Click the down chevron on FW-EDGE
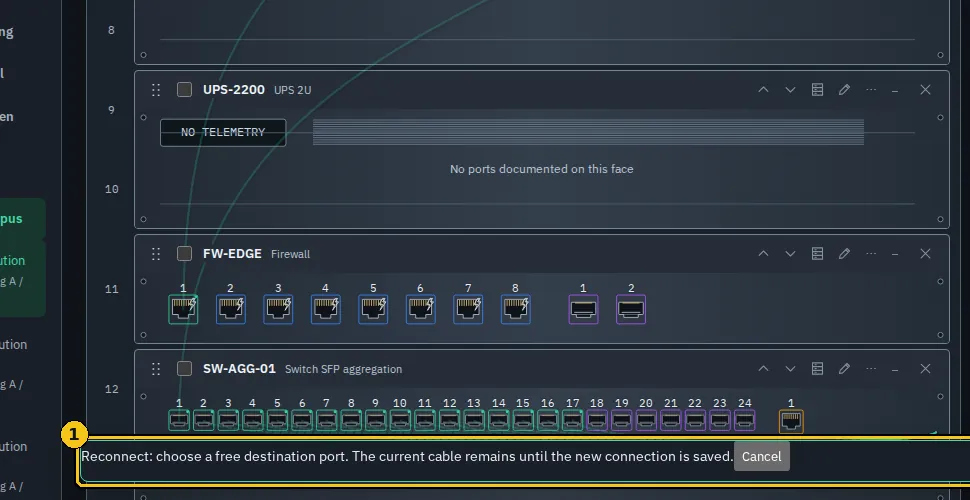The height and width of the screenshot is (500, 970). (790, 254)
